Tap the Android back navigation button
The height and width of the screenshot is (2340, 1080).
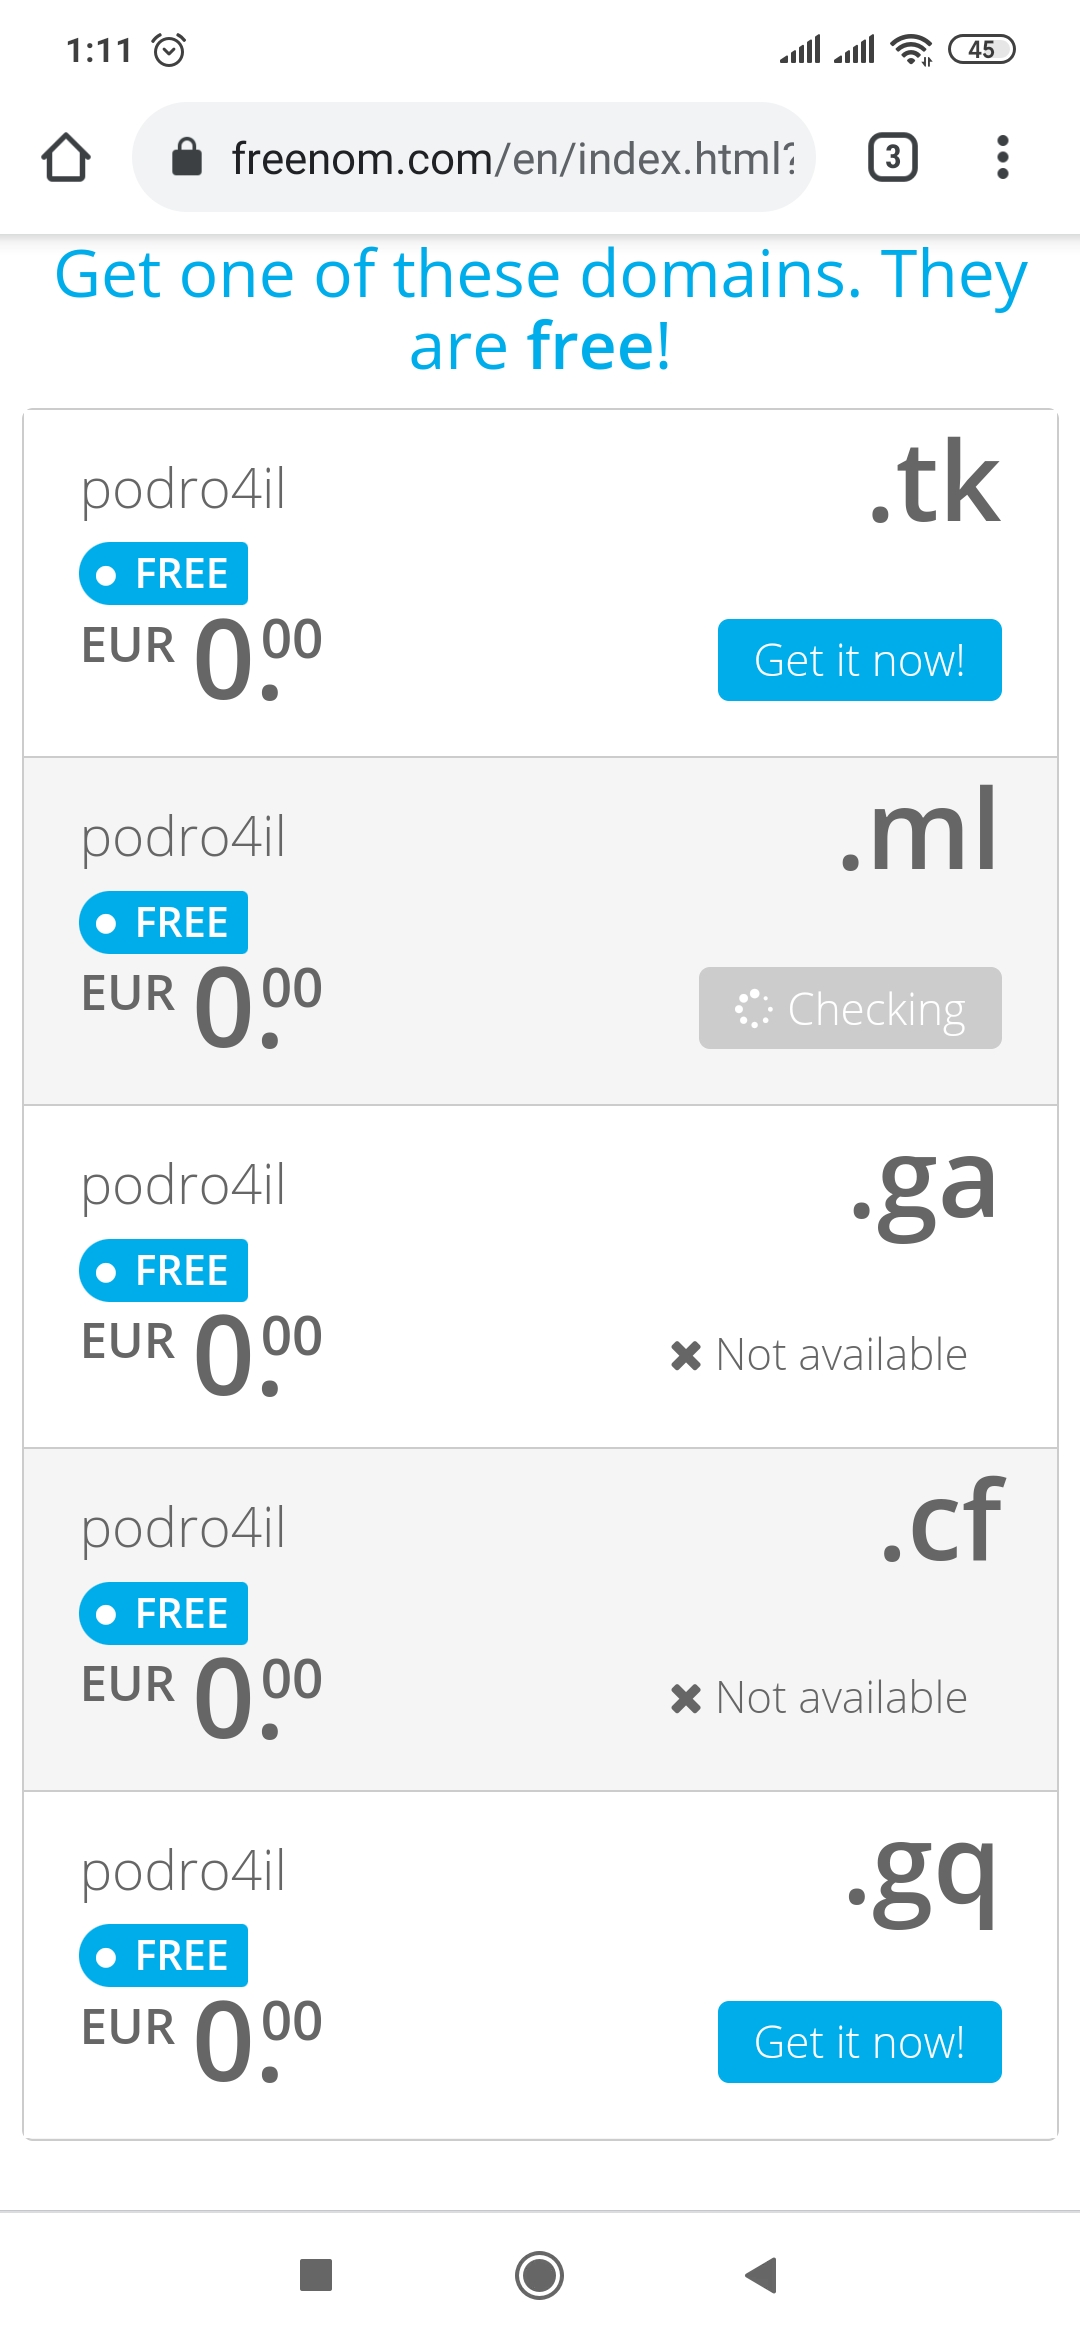point(762,2275)
